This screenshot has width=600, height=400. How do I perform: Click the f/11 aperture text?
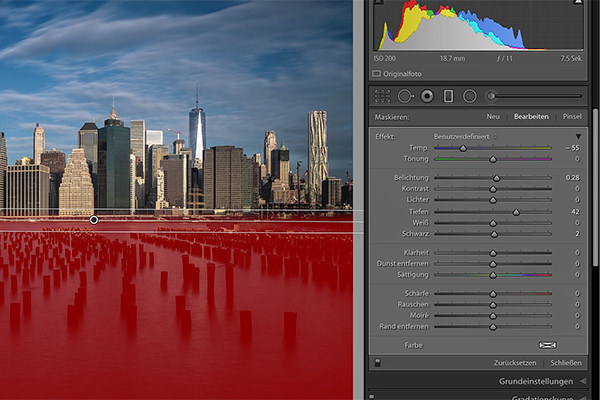(x=504, y=59)
